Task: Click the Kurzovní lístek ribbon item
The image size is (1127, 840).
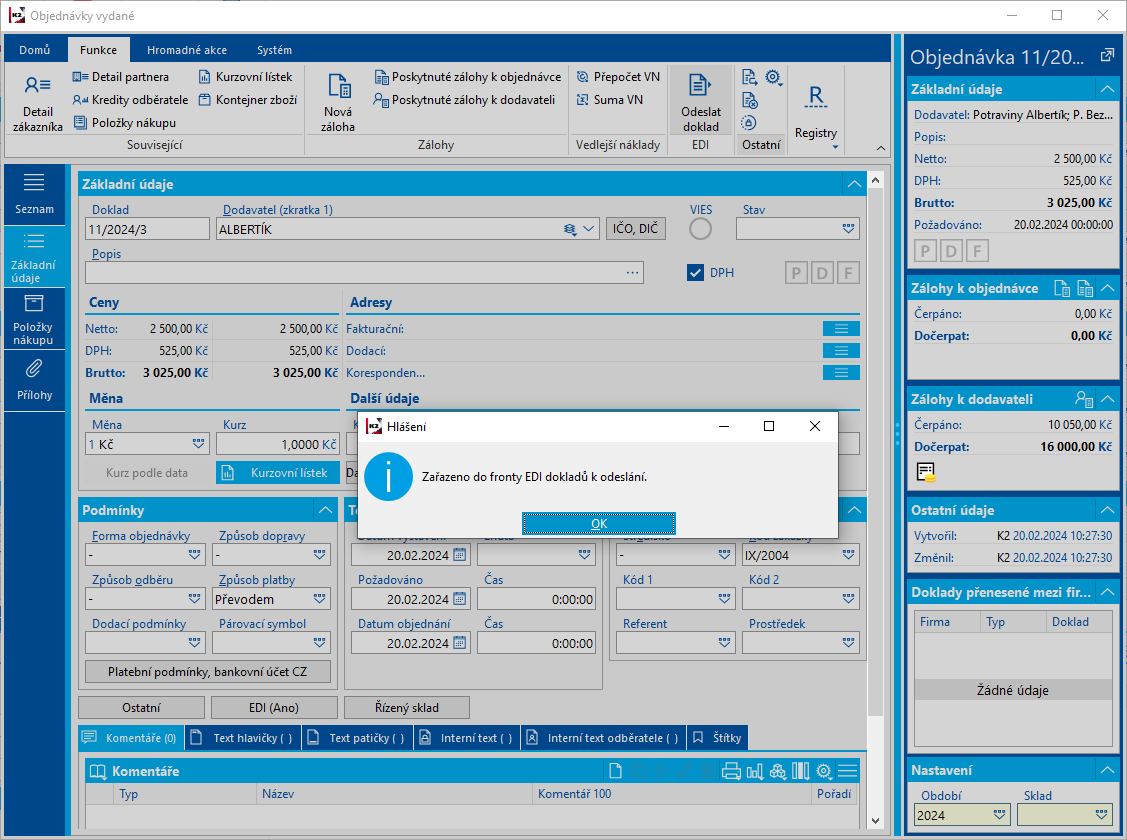Action: coord(246,77)
